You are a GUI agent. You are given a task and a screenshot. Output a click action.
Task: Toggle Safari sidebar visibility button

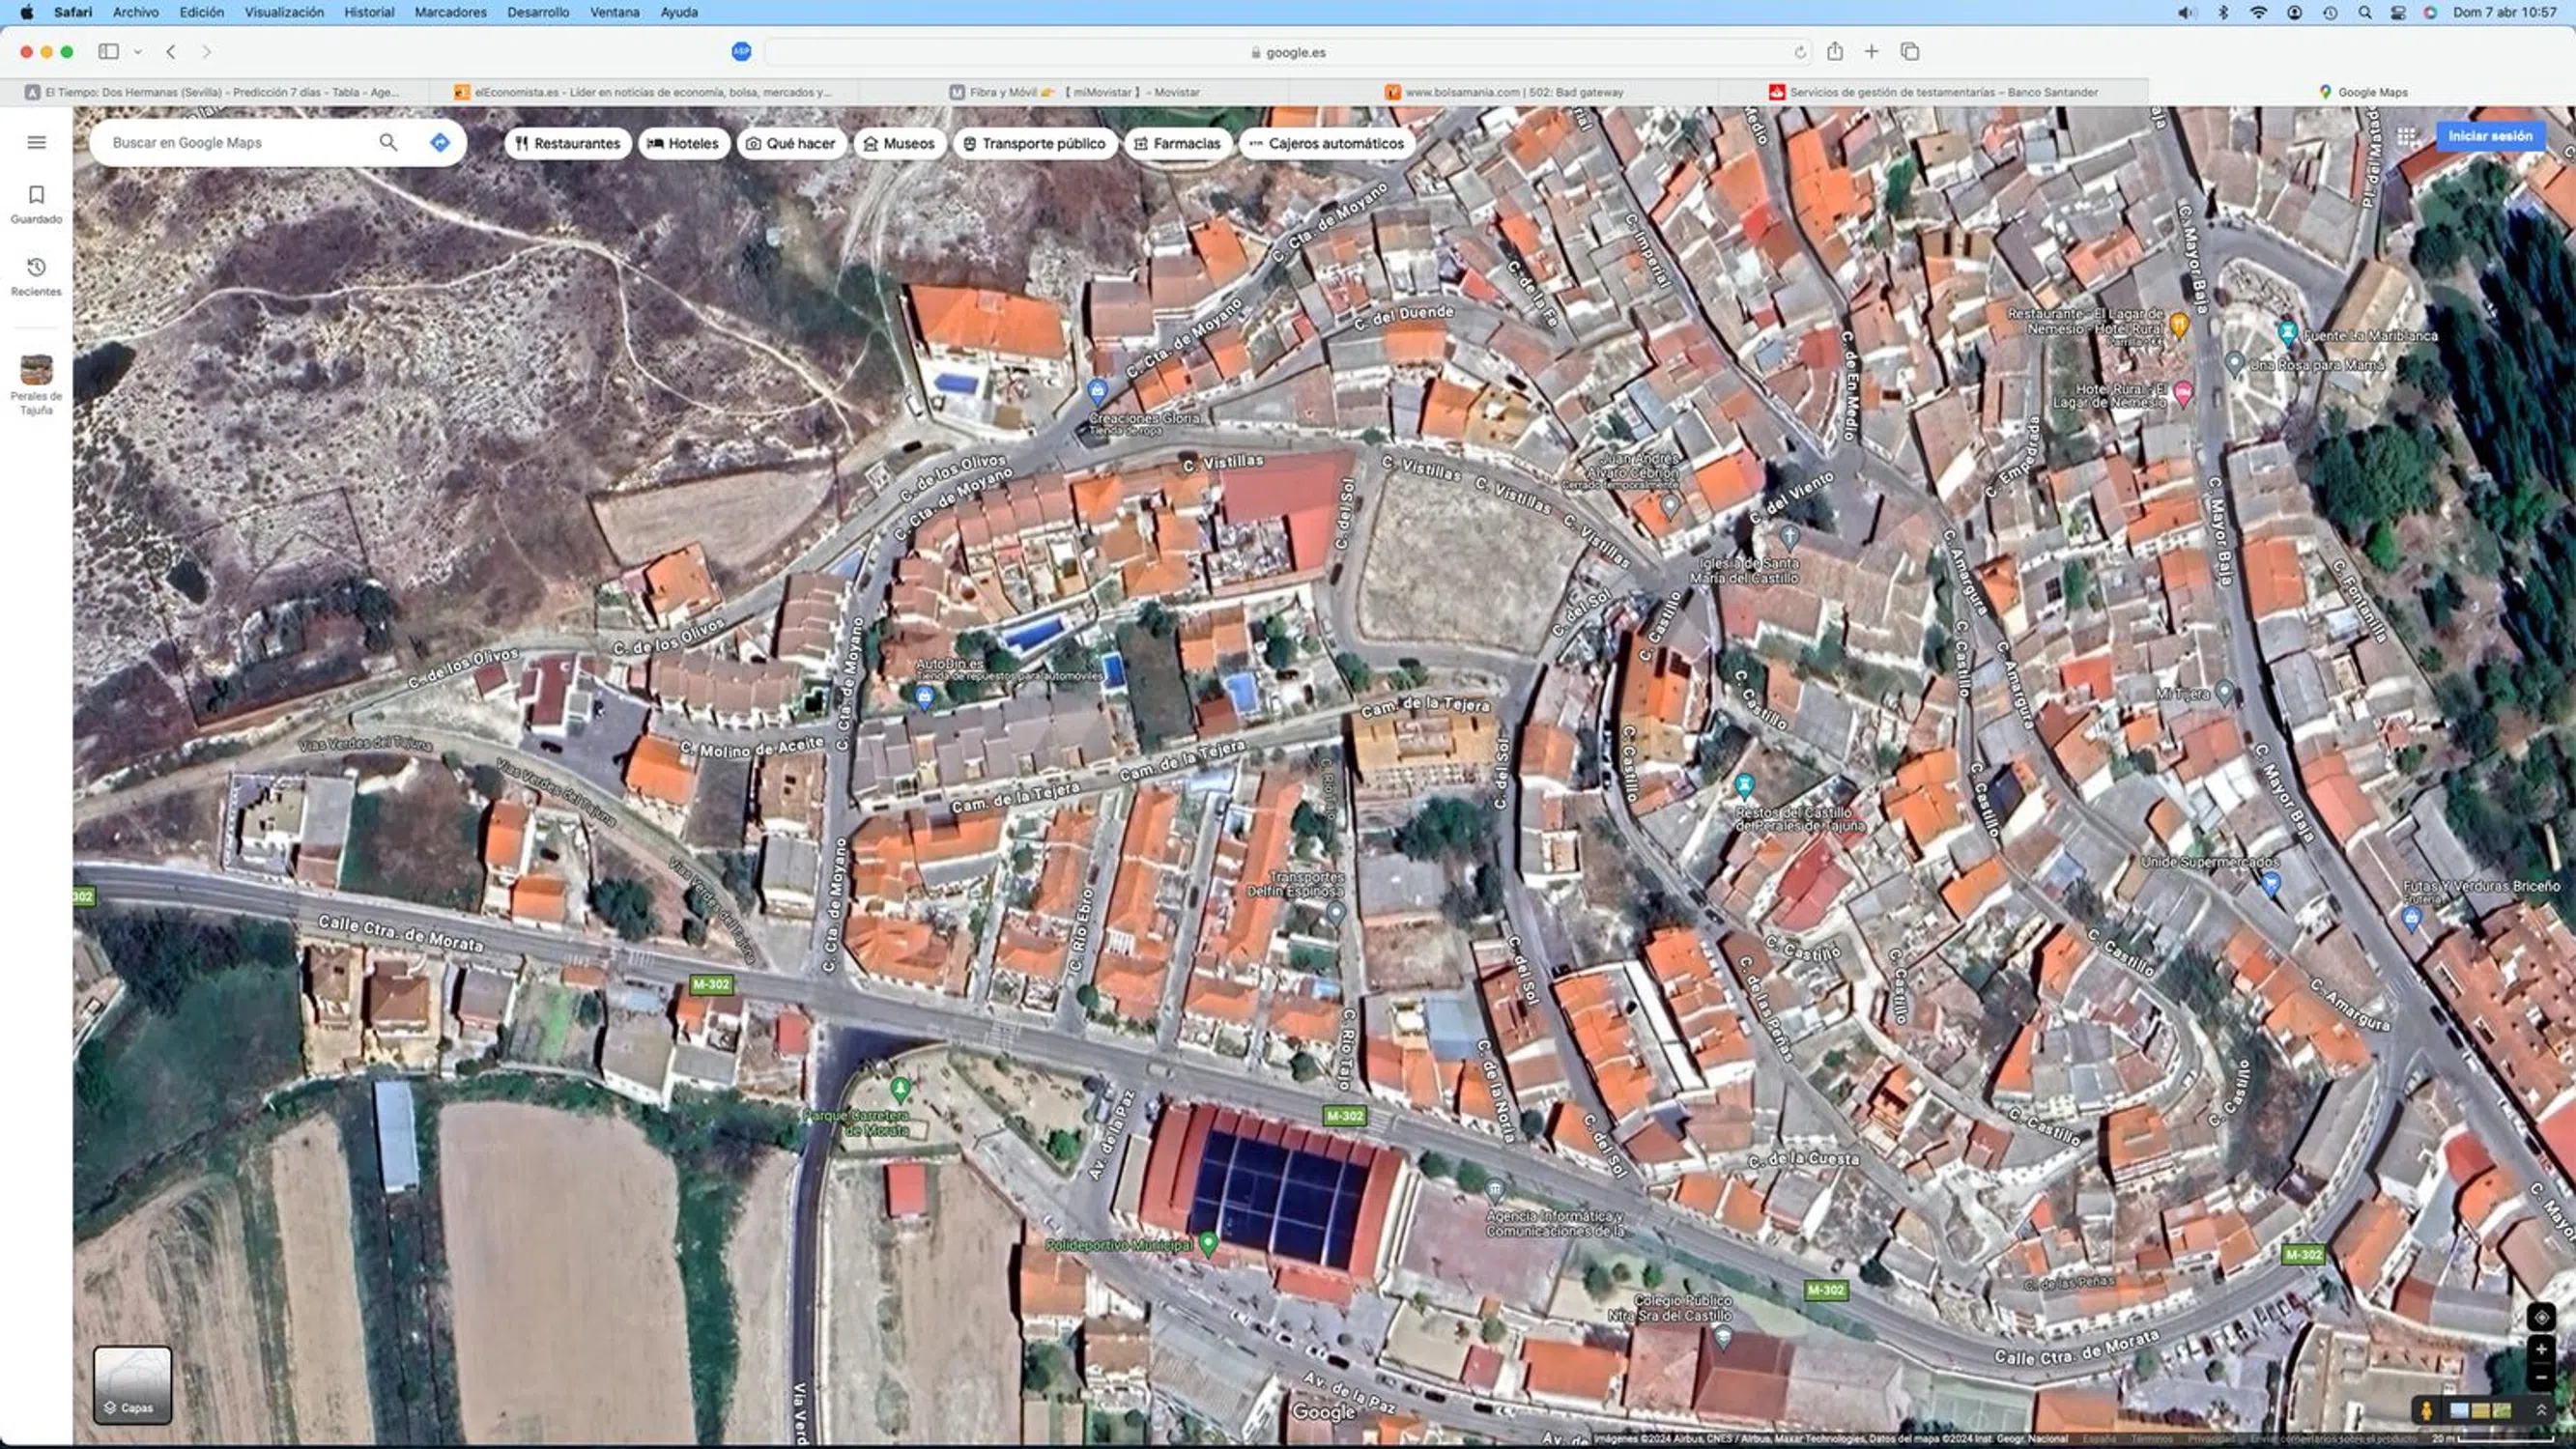point(108,52)
